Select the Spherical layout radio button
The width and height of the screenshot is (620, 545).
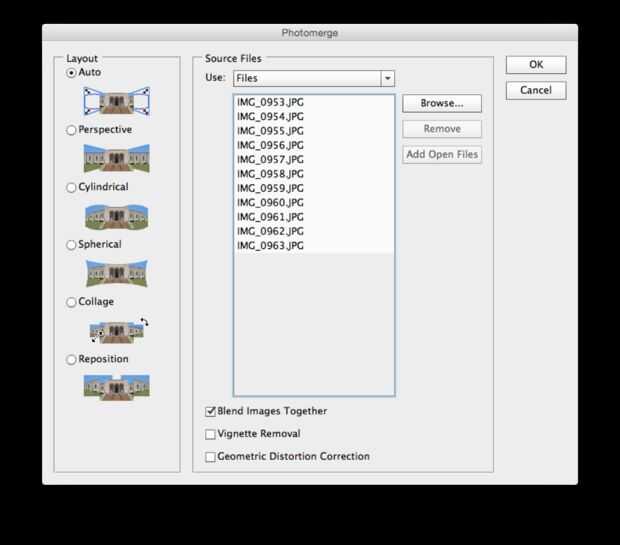coord(71,245)
